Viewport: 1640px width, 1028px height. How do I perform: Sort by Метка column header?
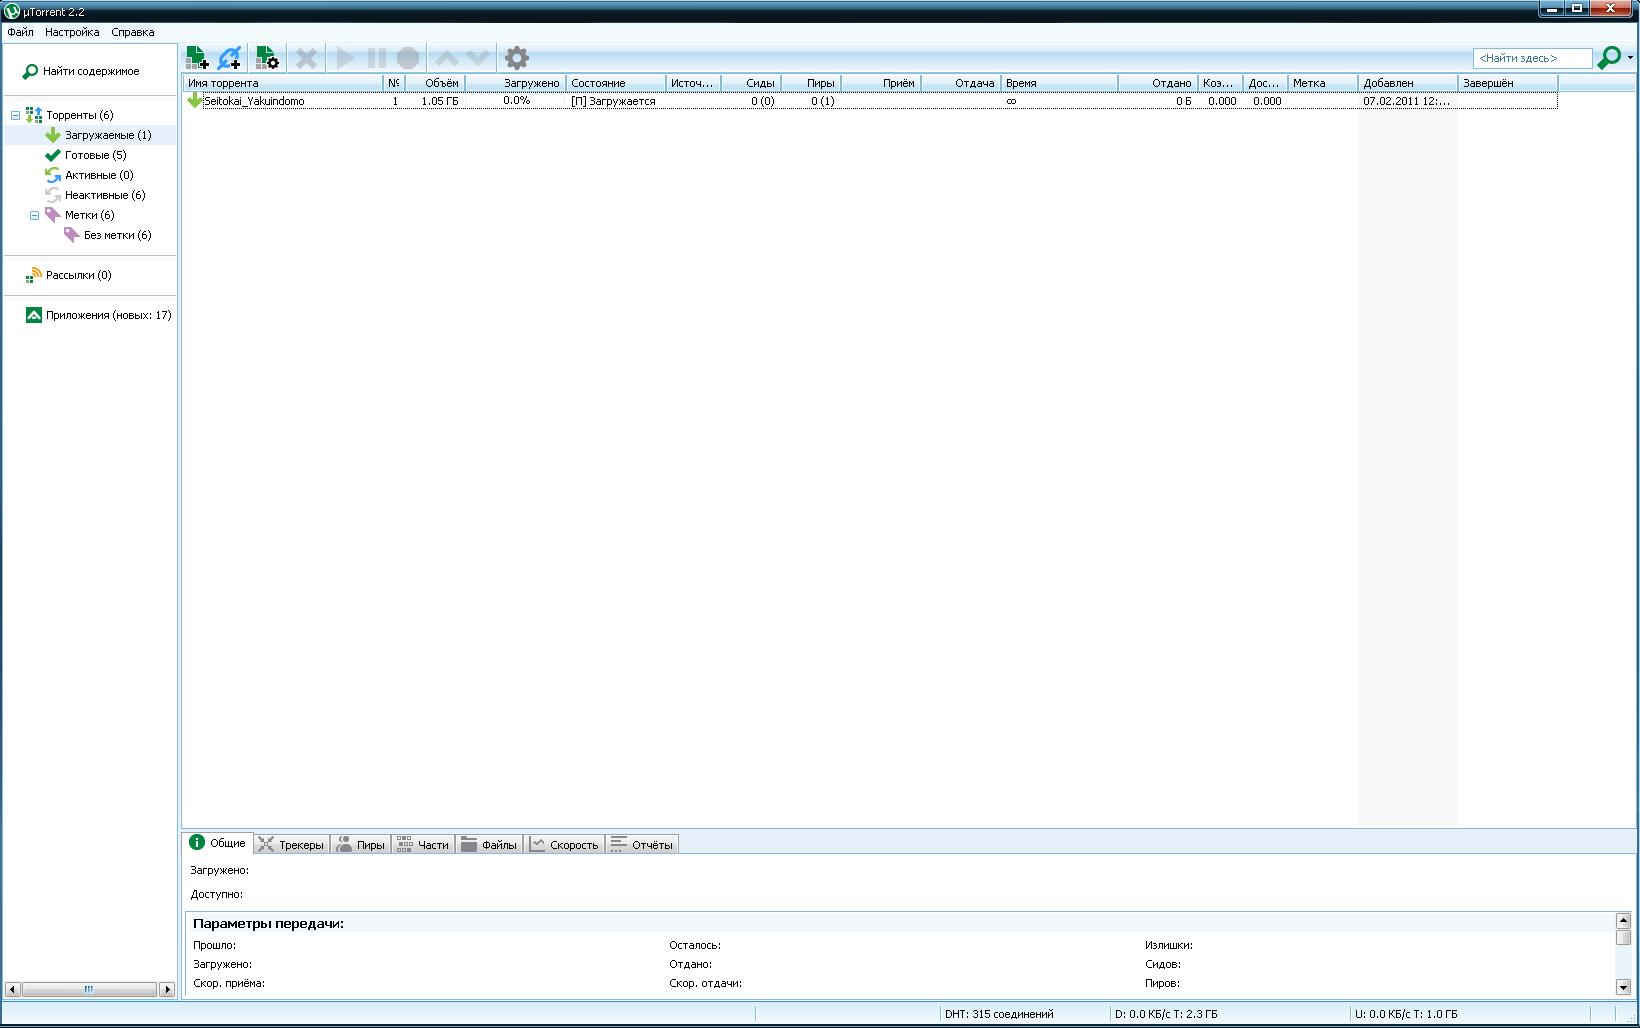point(1323,83)
